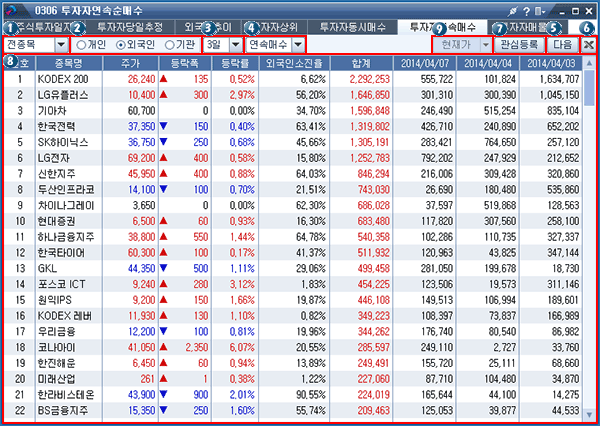The height and width of the screenshot is (426, 600).
Task: Sort by the 주가 column header
Action: (x=130, y=63)
